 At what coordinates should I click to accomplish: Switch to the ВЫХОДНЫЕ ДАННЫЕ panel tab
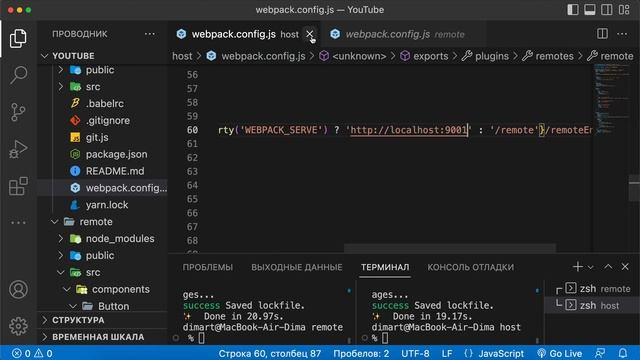click(297, 267)
